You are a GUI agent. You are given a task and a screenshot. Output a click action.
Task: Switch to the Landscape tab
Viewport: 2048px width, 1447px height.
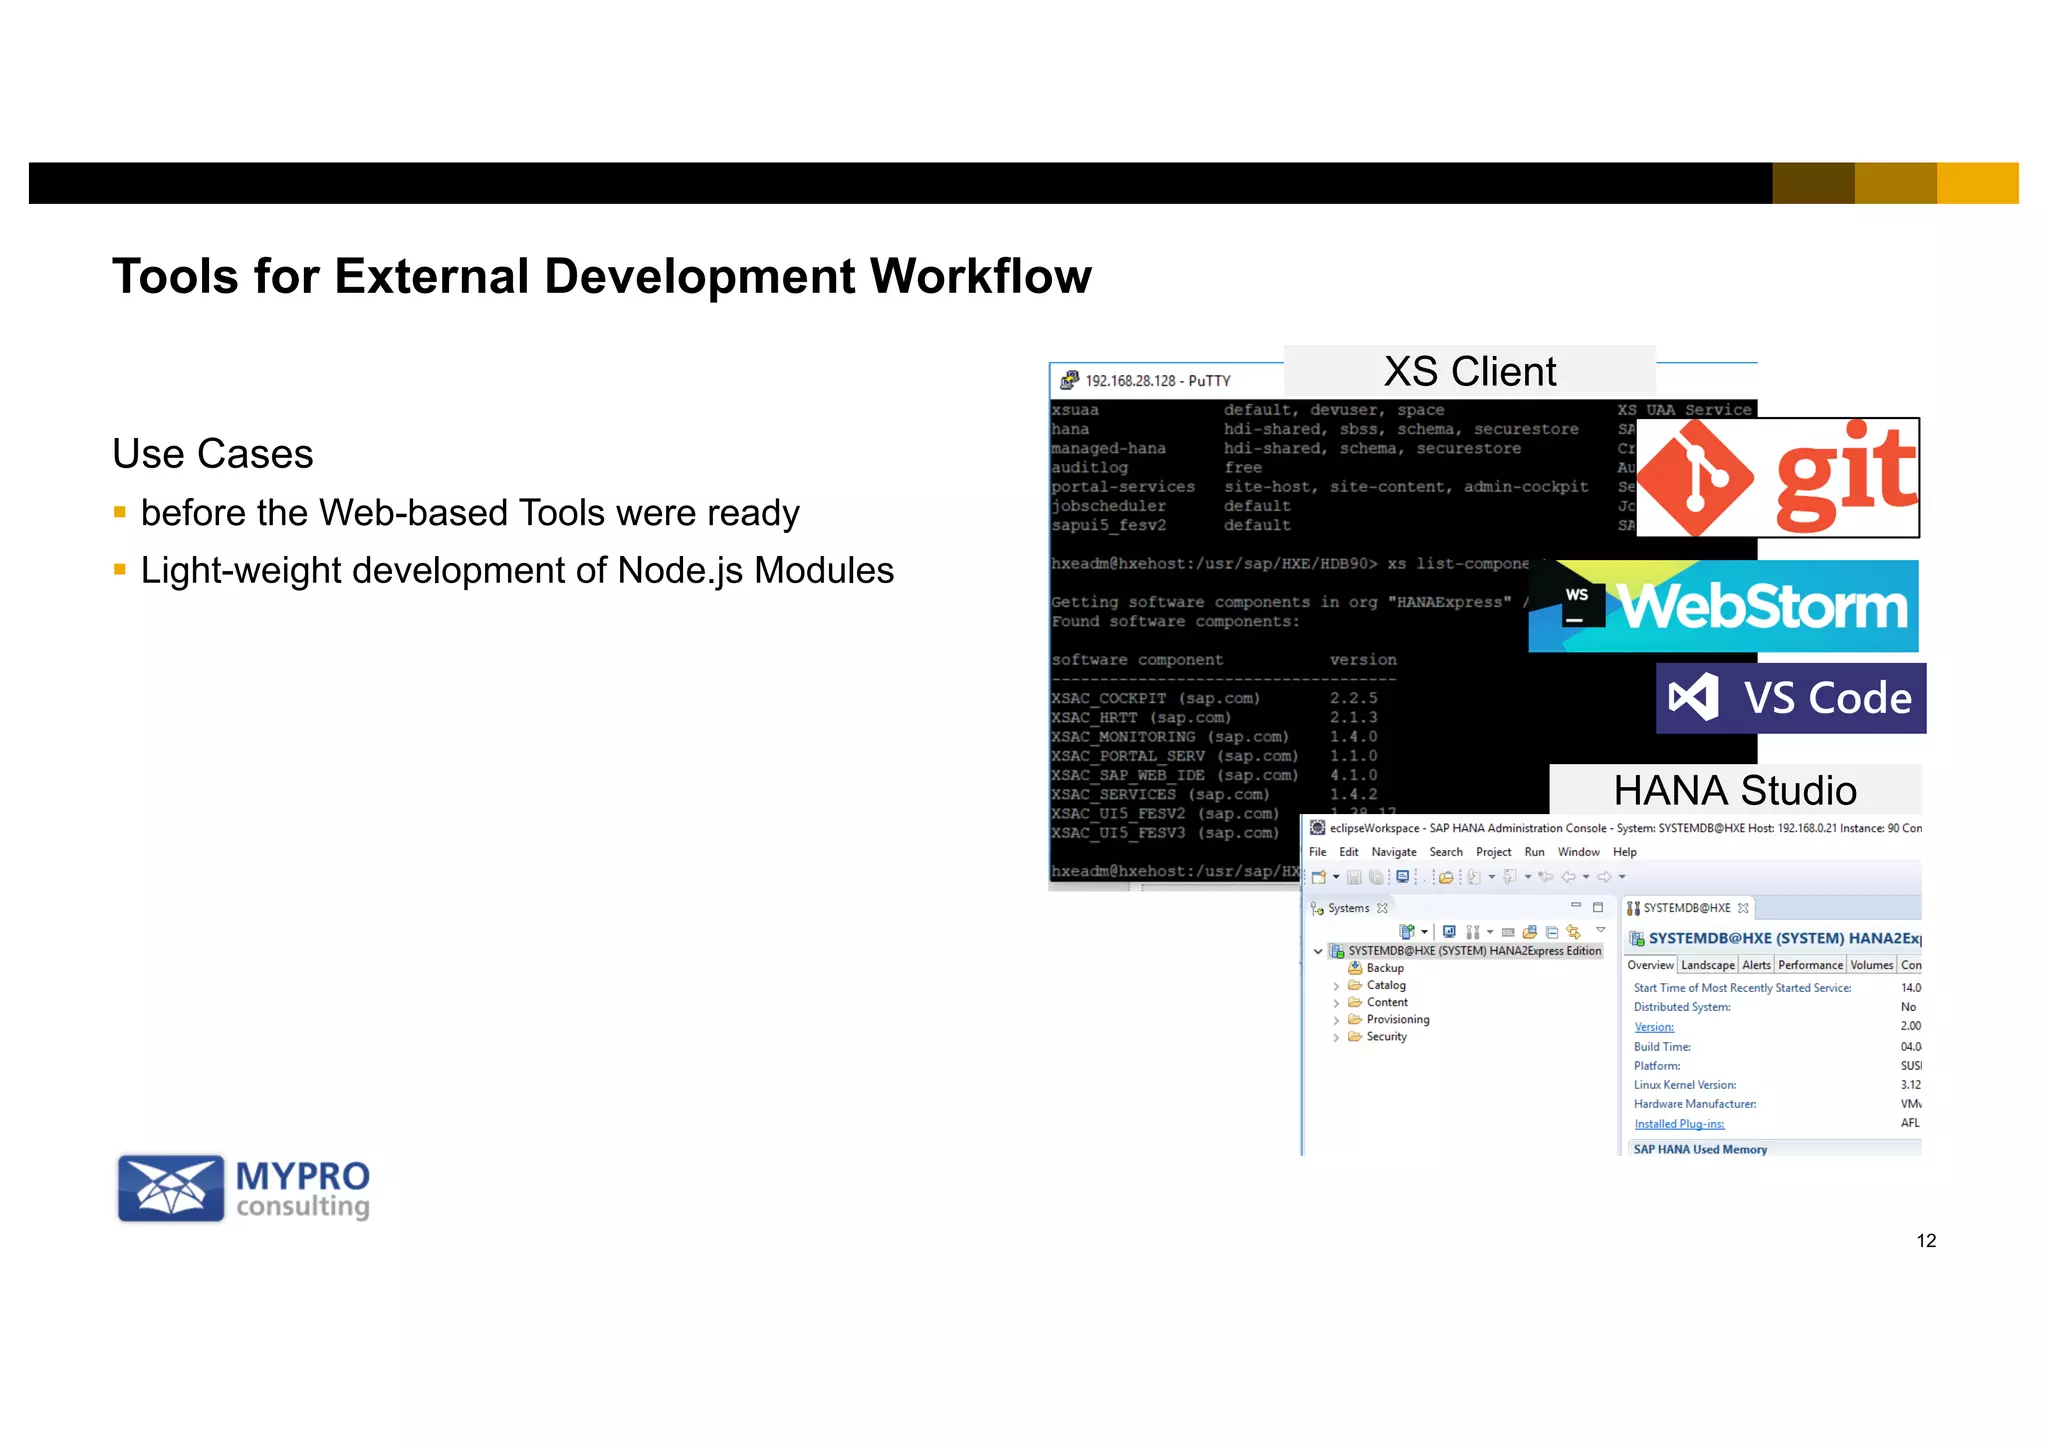(x=1708, y=965)
